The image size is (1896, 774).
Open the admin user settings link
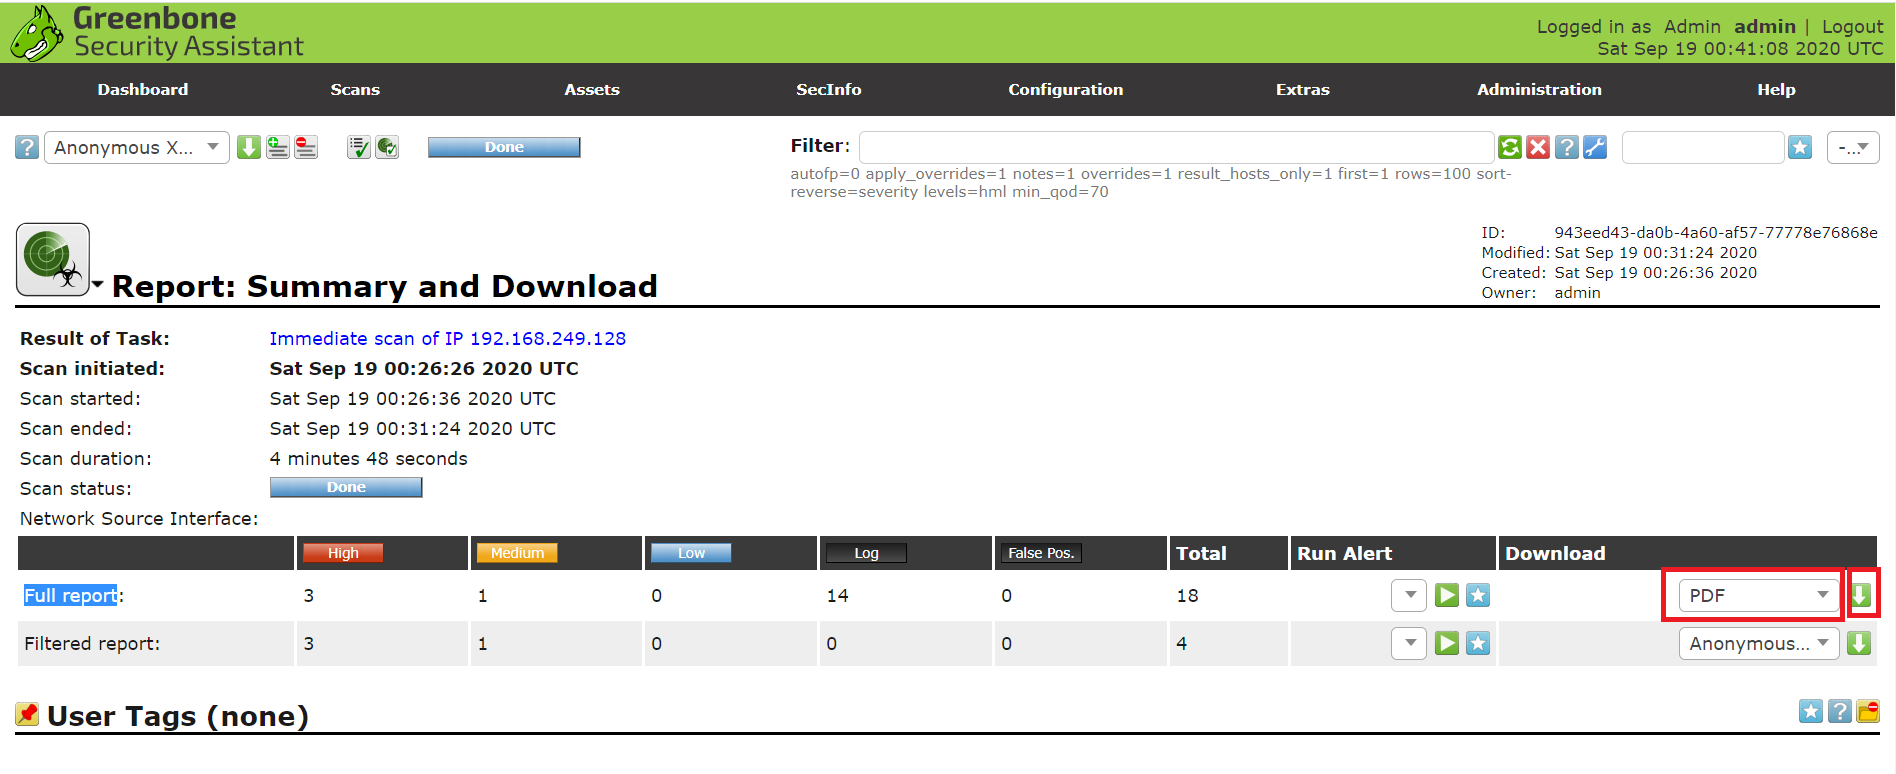coord(1765,27)
